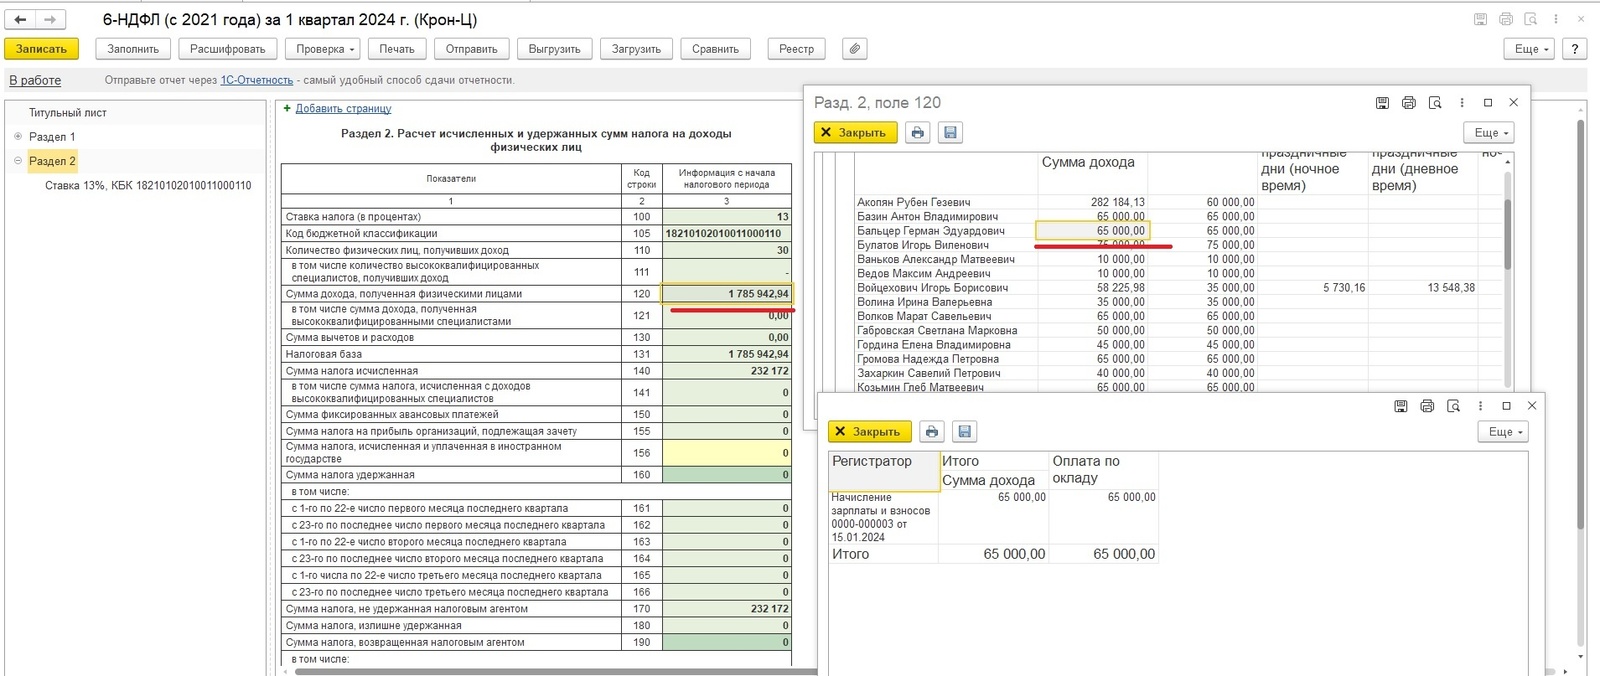The image size is (1600, 676).
Task: Click printer icon in lower detail window toolbar
Action: (932, 432)
